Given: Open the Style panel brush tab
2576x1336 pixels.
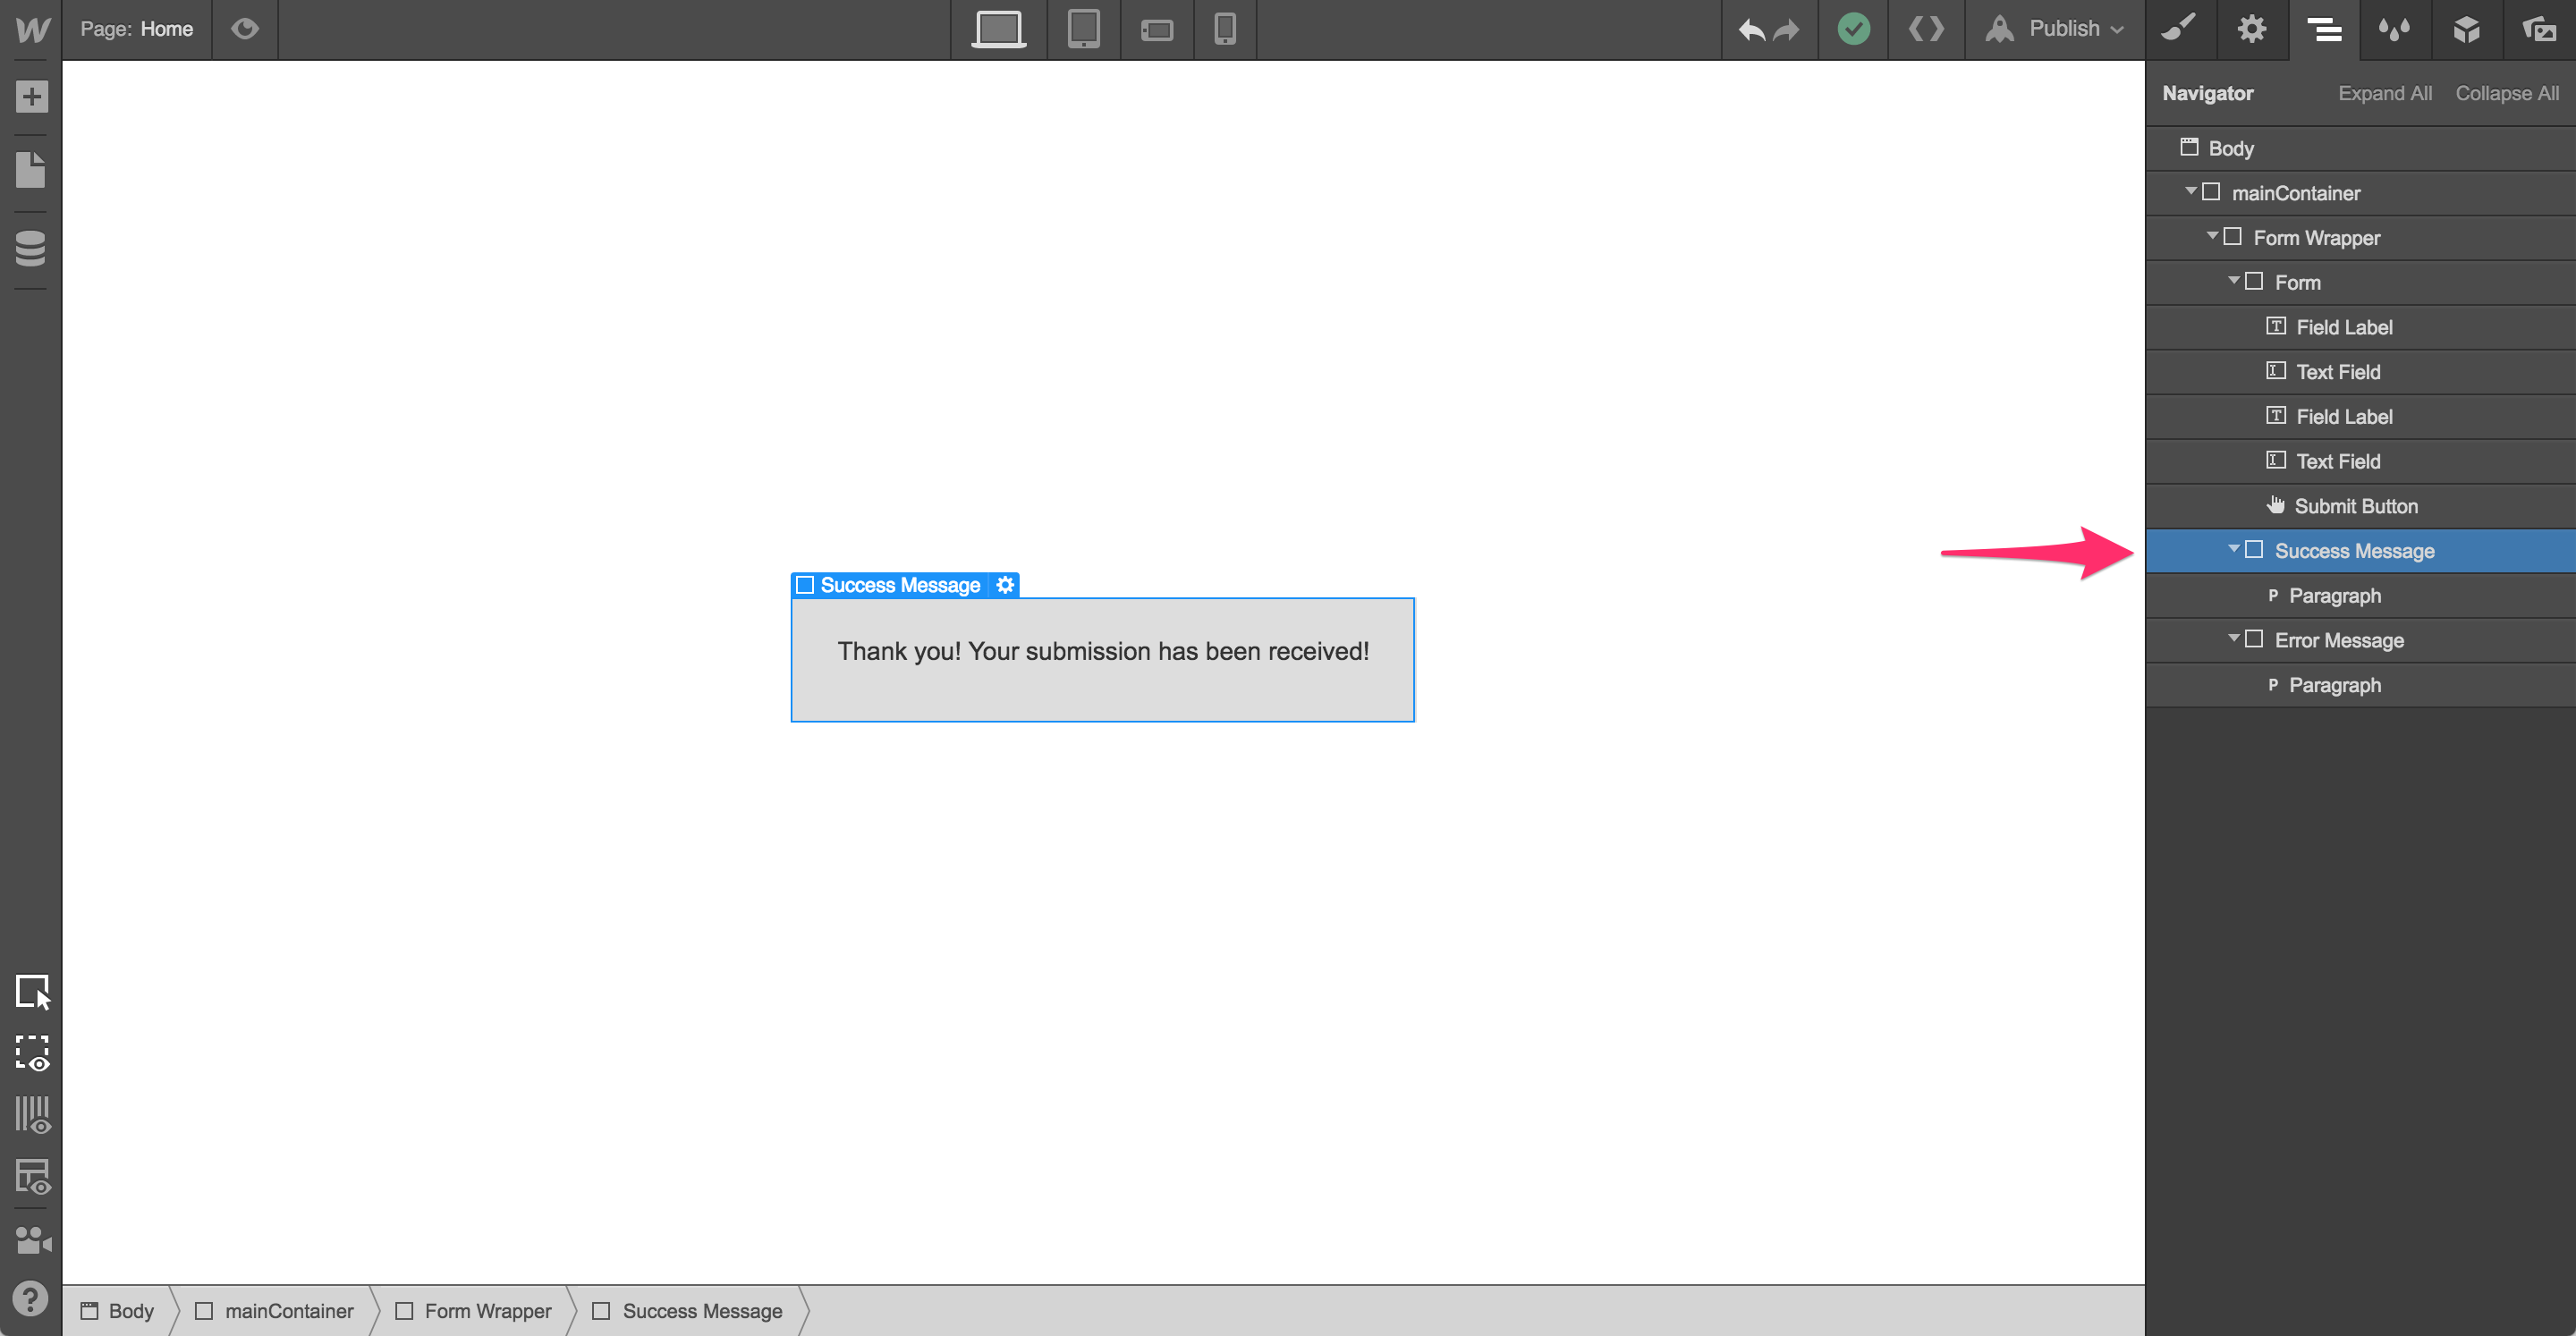Looking at the screenshot, I should (2179, 29).
